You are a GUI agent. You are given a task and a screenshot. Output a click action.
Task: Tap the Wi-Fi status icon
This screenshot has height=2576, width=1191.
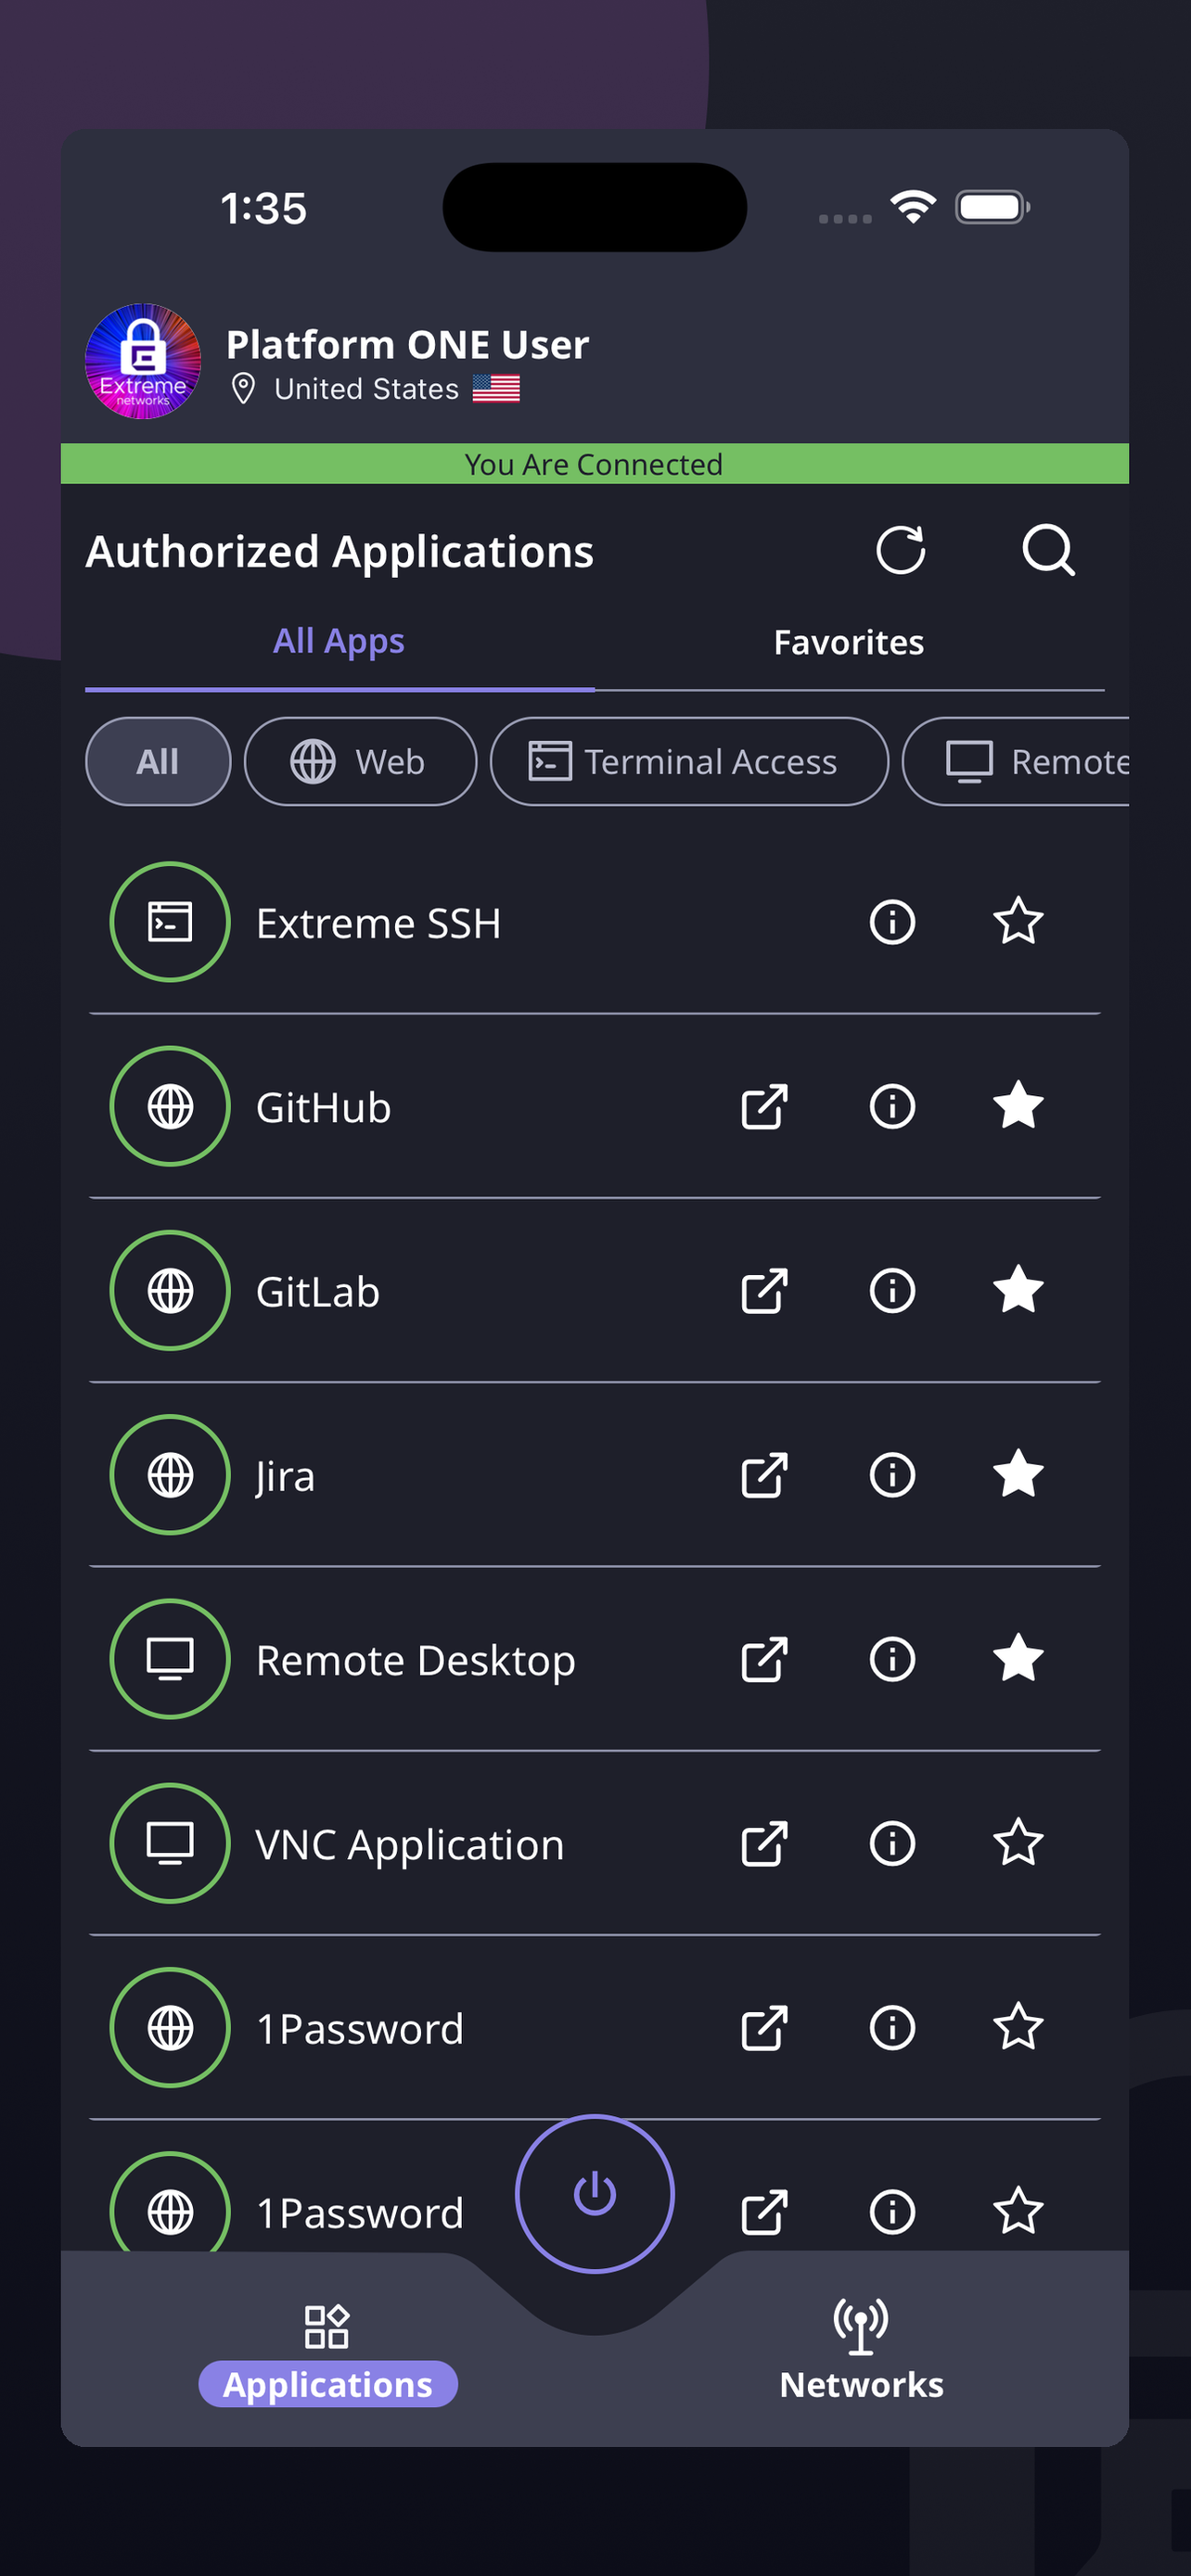913,207
